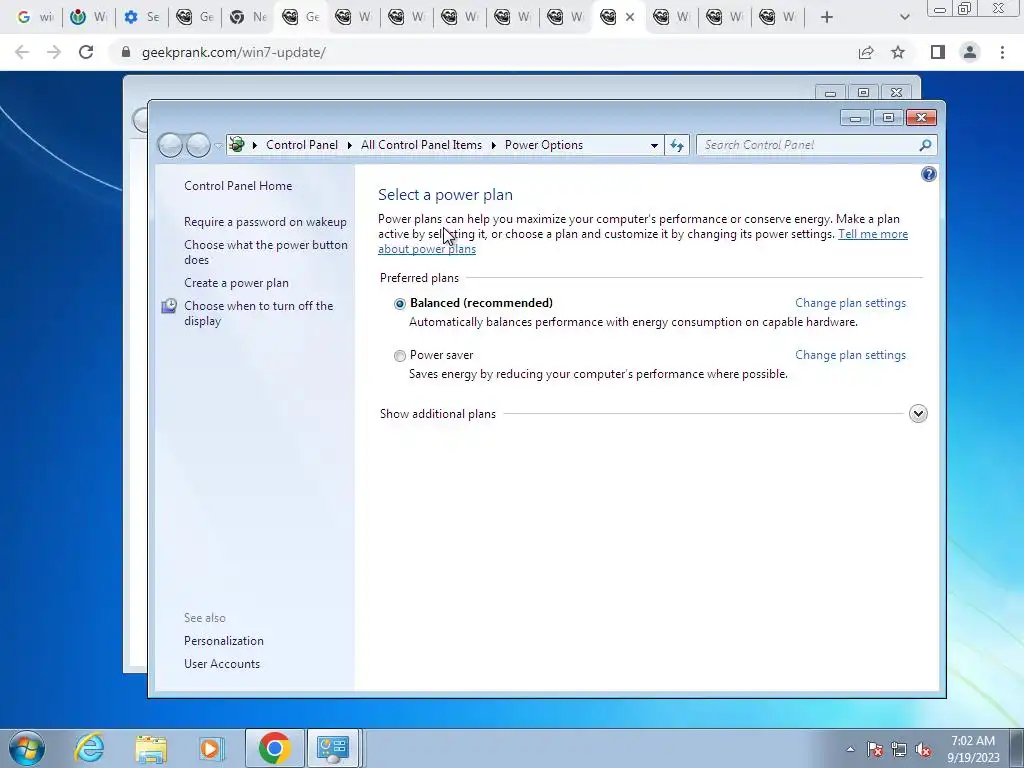Click the Show desktop strip

pos(1017,748)
